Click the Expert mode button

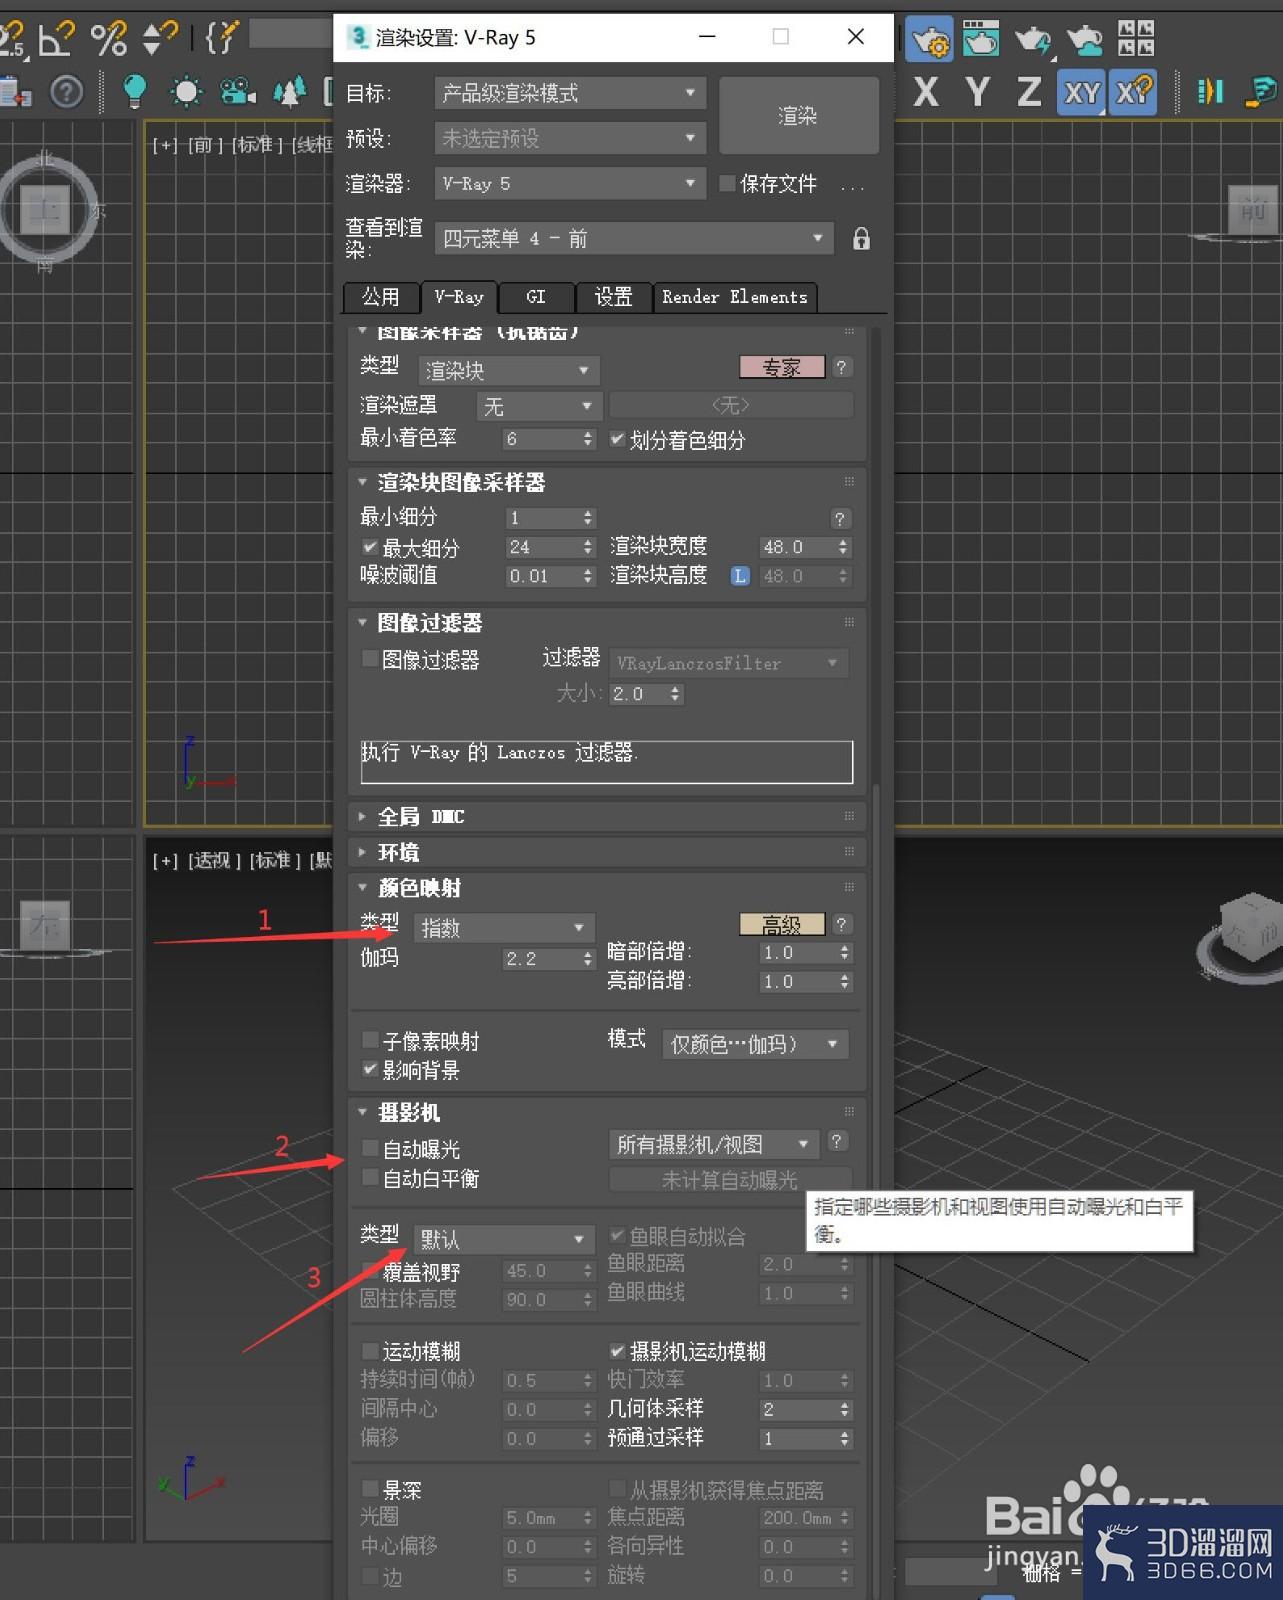point(782,367)
